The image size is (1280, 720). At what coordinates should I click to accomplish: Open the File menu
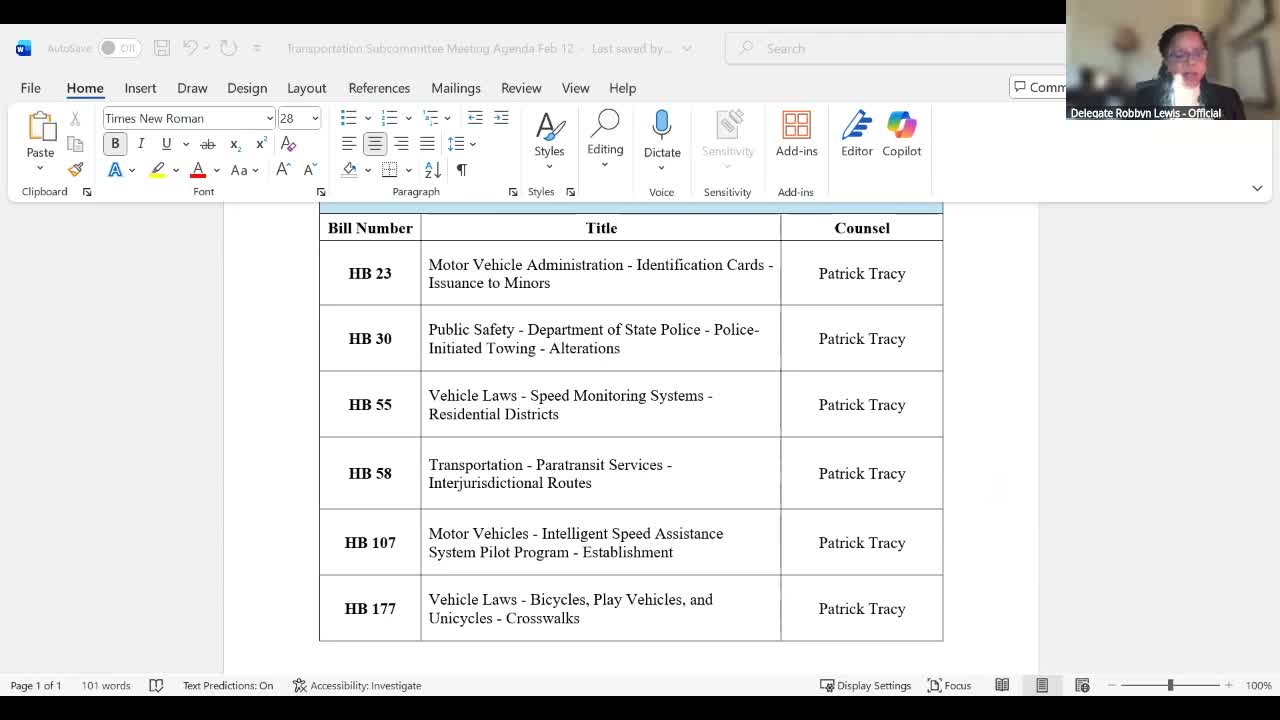pos(30,88)
